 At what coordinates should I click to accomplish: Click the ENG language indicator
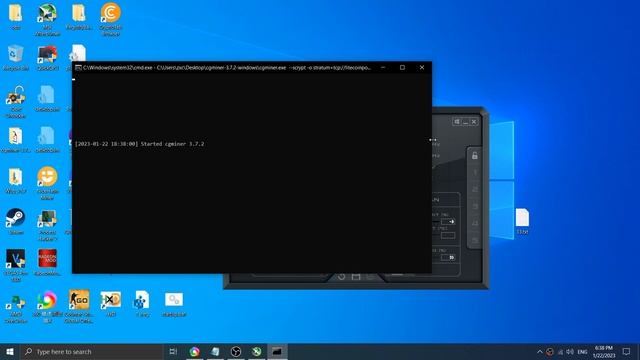(582, 352)
